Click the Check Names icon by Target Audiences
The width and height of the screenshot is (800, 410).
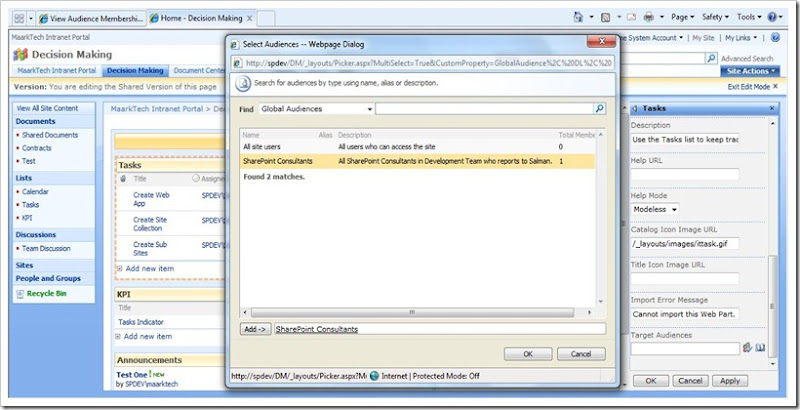tap(747, 348)
